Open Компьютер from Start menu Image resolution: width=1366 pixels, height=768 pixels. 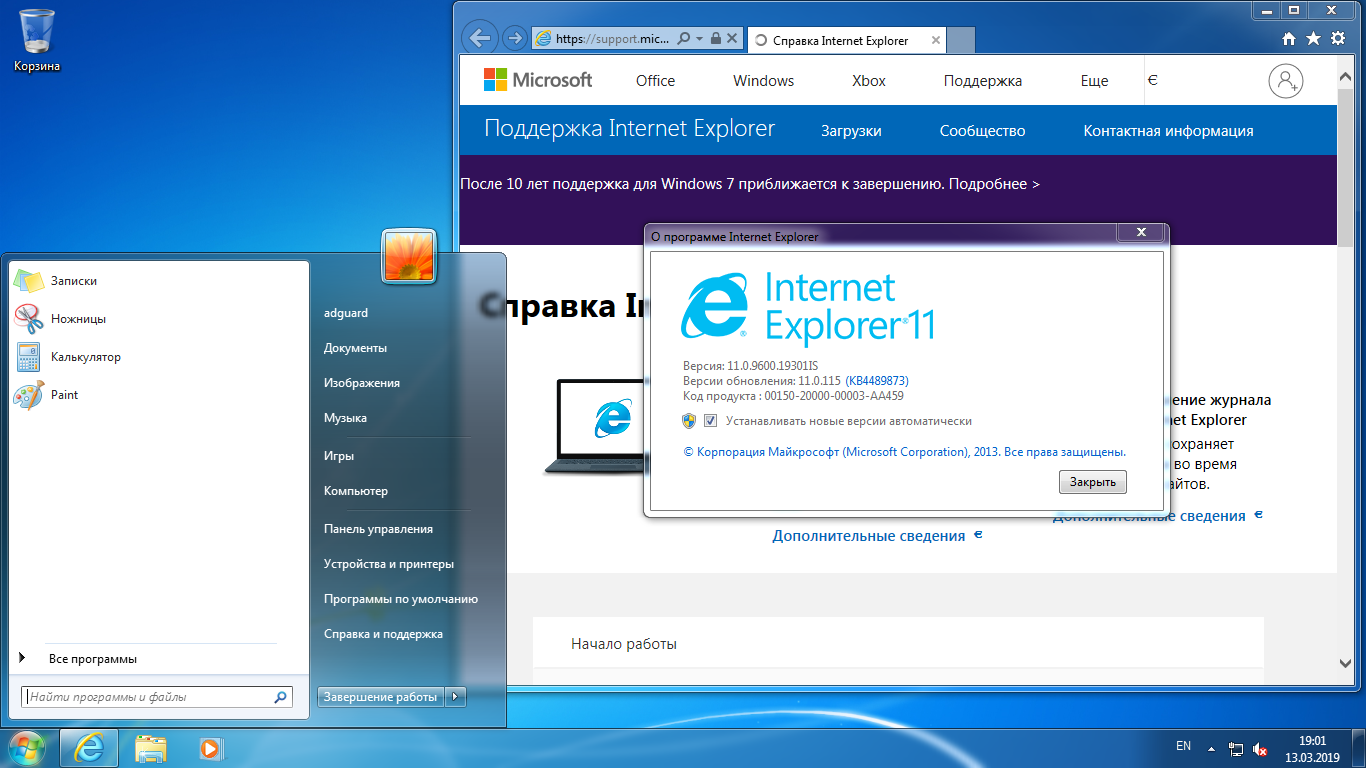[x=356, y=491]
